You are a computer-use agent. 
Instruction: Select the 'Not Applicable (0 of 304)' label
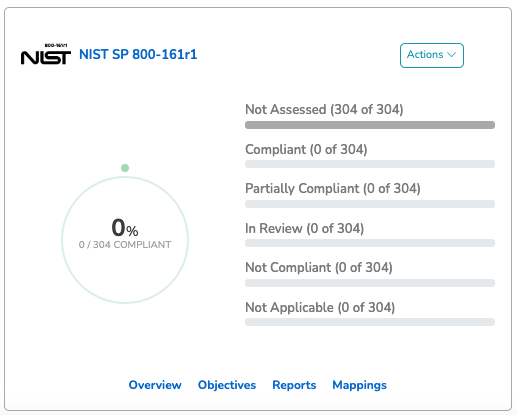[320, 307]
